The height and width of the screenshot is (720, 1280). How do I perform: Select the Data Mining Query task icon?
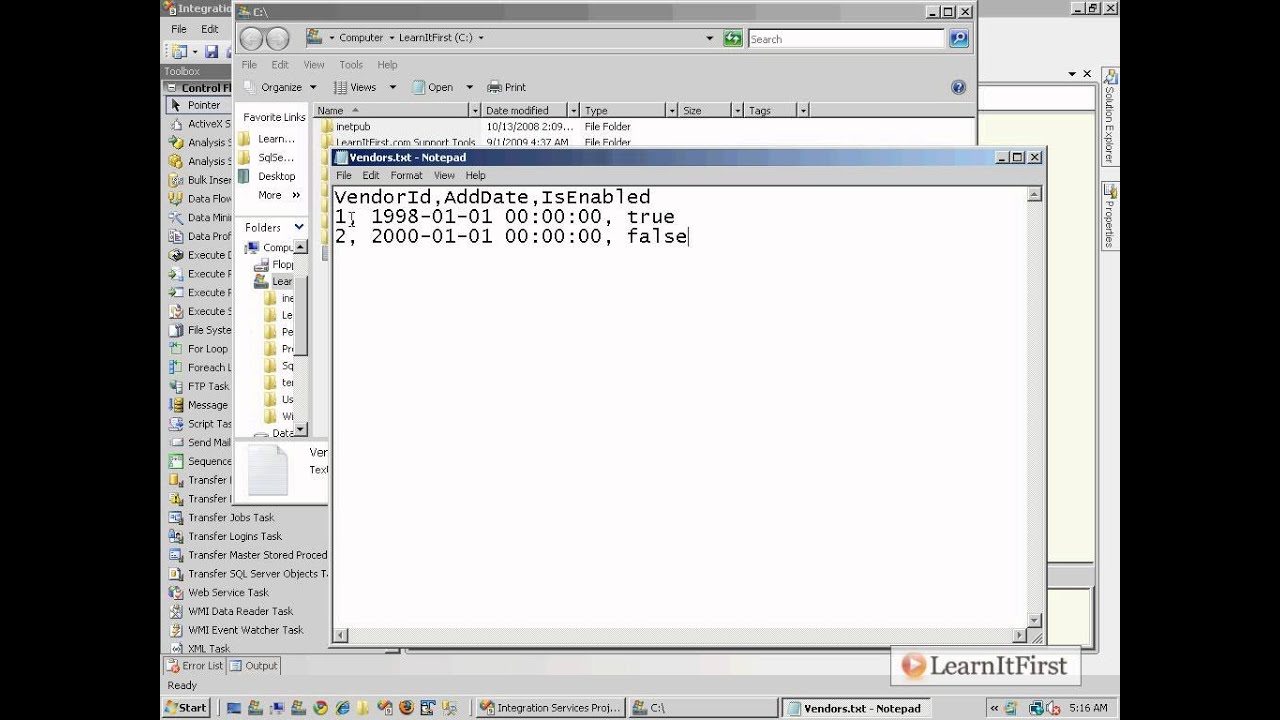(x=176, y=217)
